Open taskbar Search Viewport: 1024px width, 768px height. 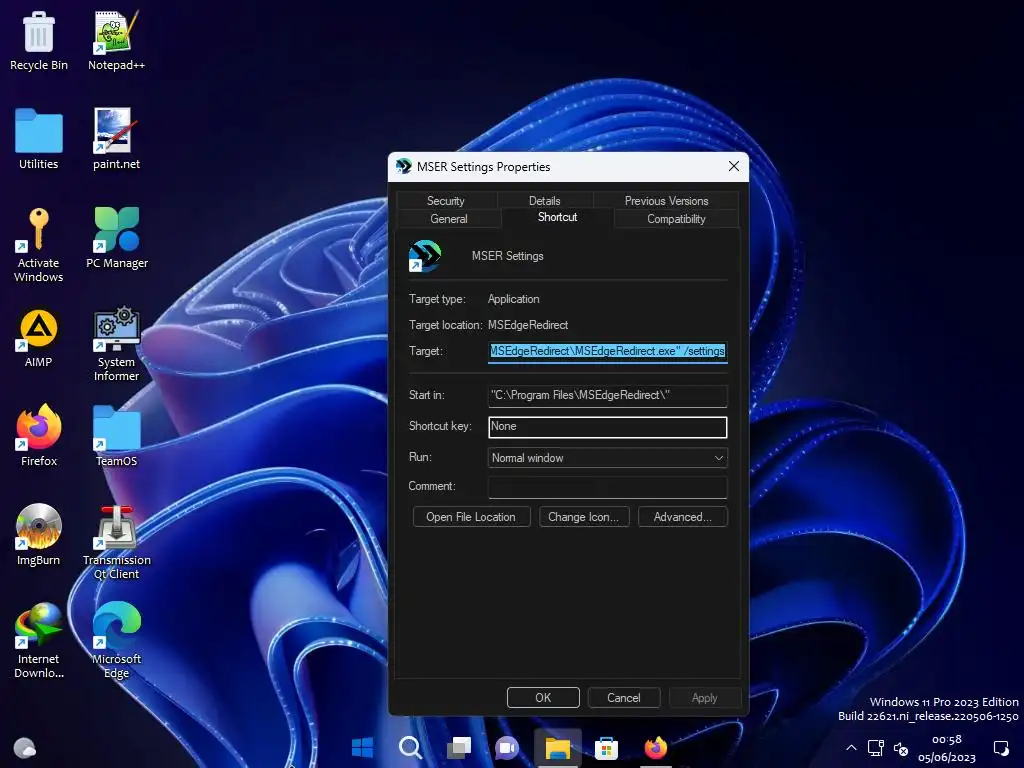(x=411, y=747)
